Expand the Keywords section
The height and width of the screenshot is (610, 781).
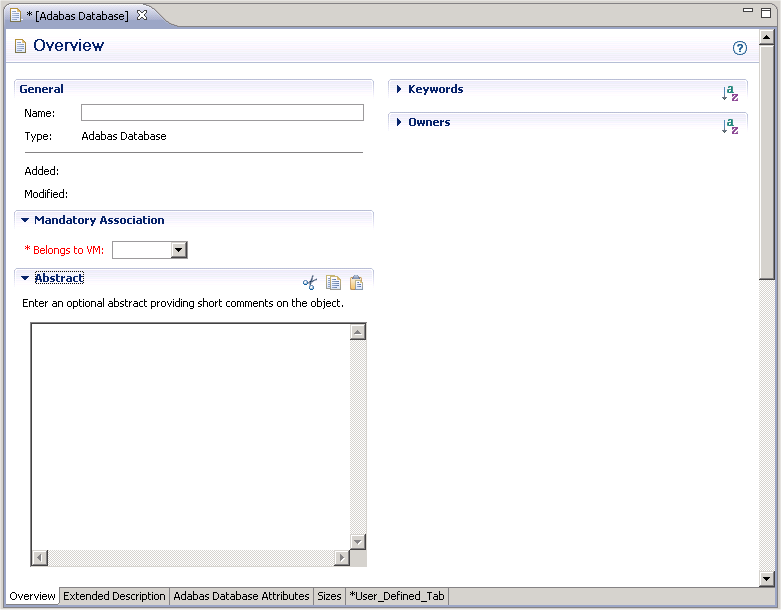[x=399, y=89]
